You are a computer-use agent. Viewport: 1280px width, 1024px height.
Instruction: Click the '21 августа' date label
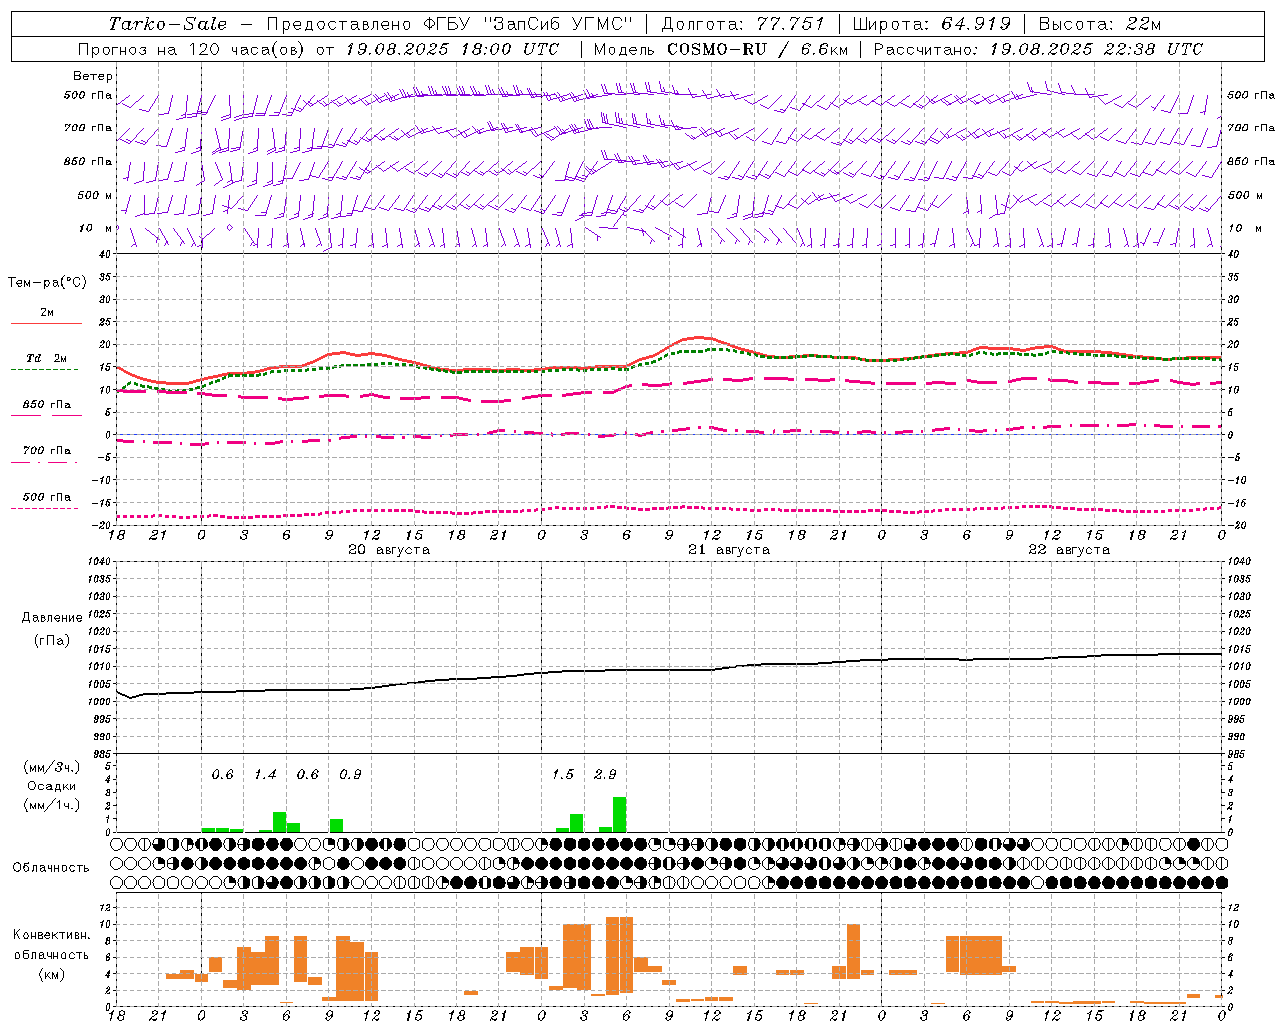729,550
